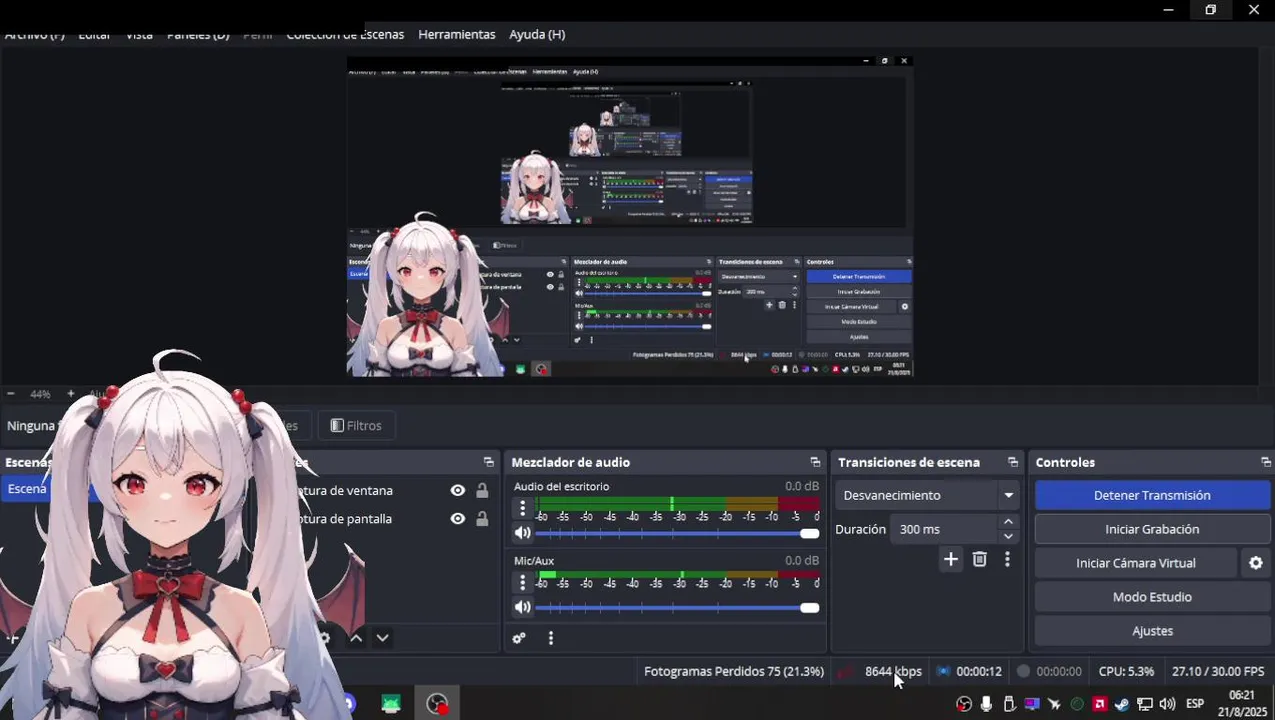Adjust the Mic/Aux volume slider

pyautogui.click(x=678, y=607)
